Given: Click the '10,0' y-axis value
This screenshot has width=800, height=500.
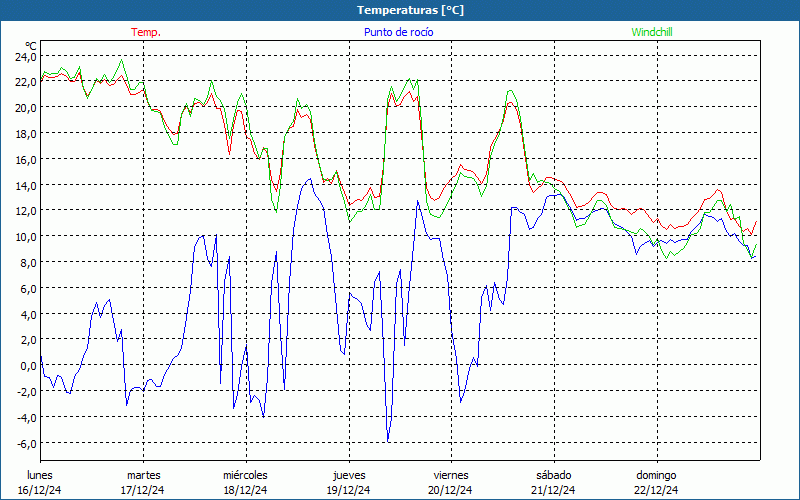Looking at the screenshot, I should pos(26,237).
